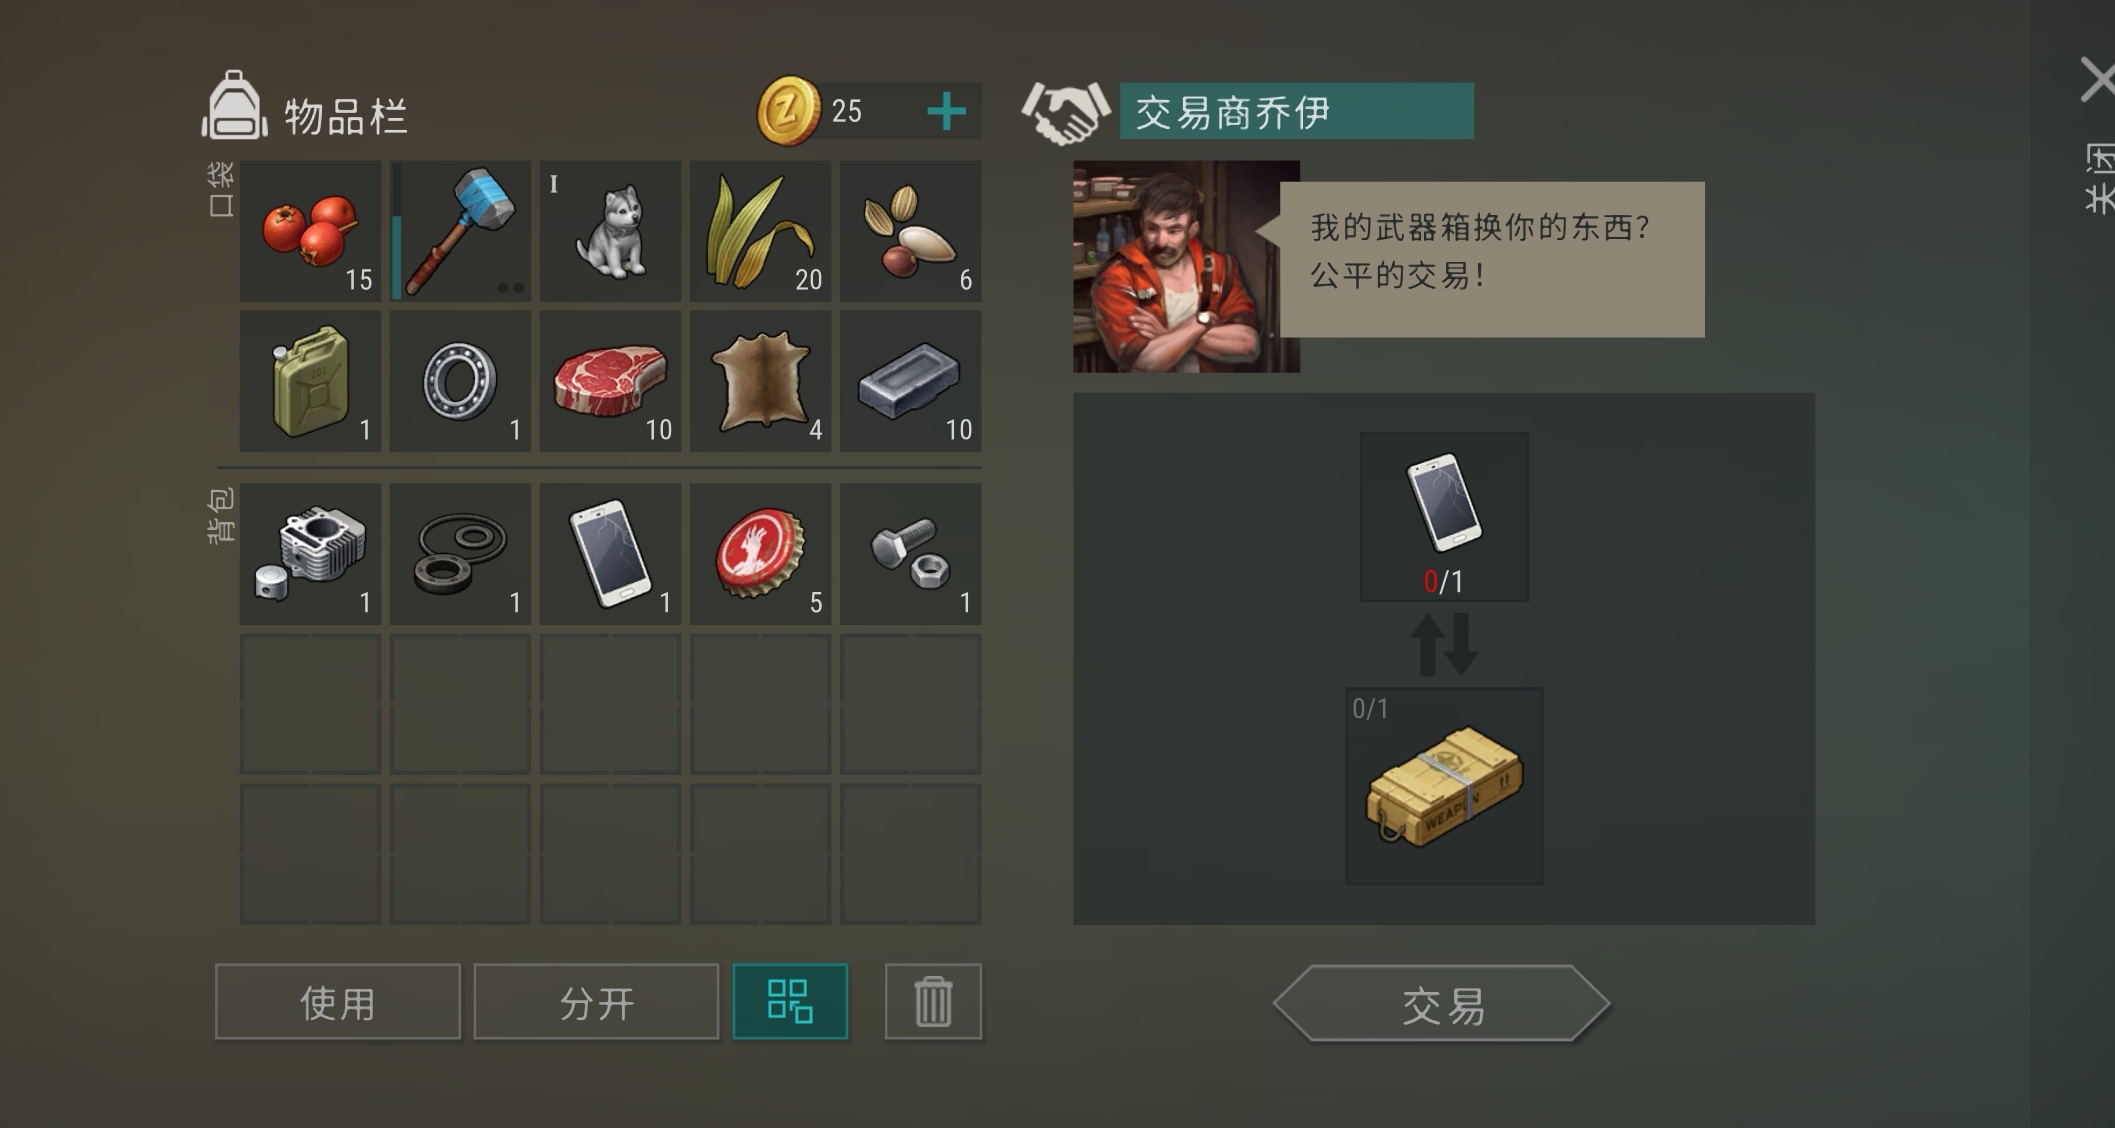Image resolution: width=2115 pixels, height=1128 pixels.
Task: Select the red bottle caps
Action: click(x=760, y=554)
